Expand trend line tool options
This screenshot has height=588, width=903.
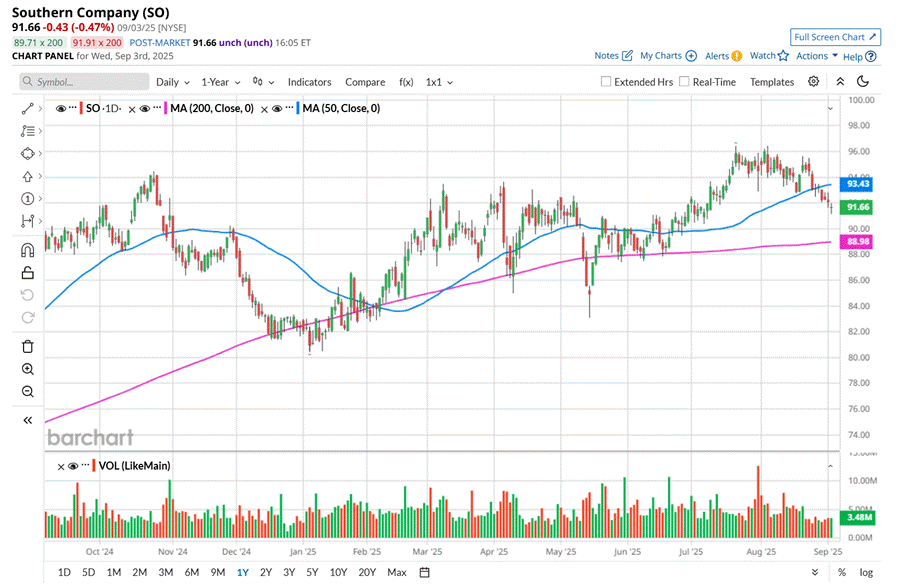click(40, 108)
